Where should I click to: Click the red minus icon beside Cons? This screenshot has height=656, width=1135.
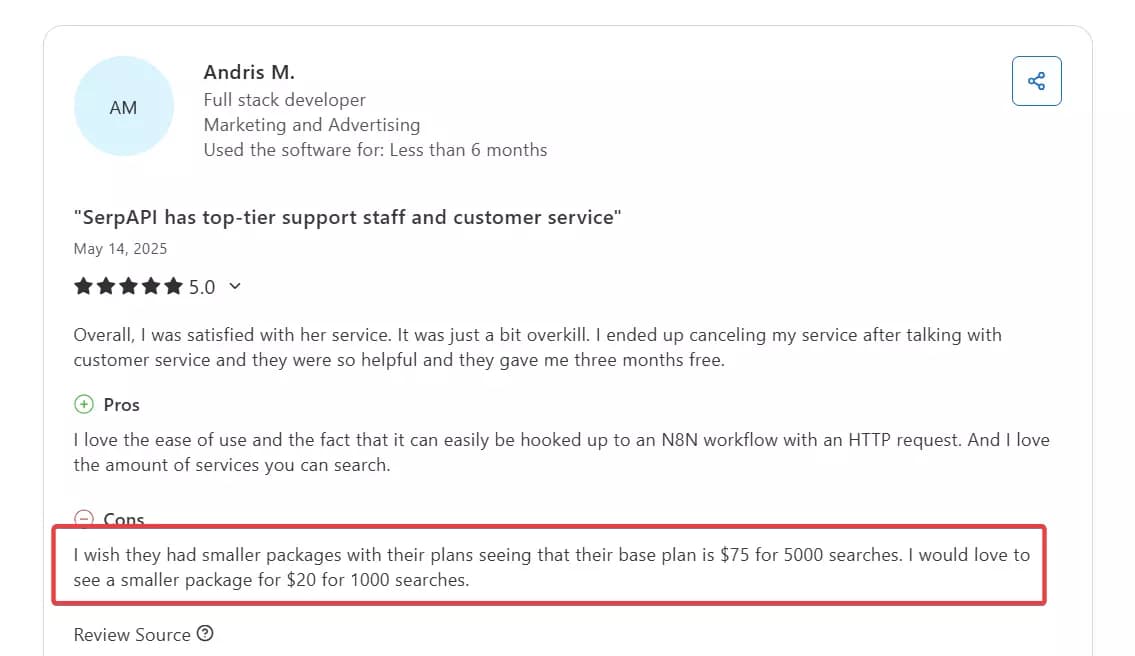tap(84, 518)
